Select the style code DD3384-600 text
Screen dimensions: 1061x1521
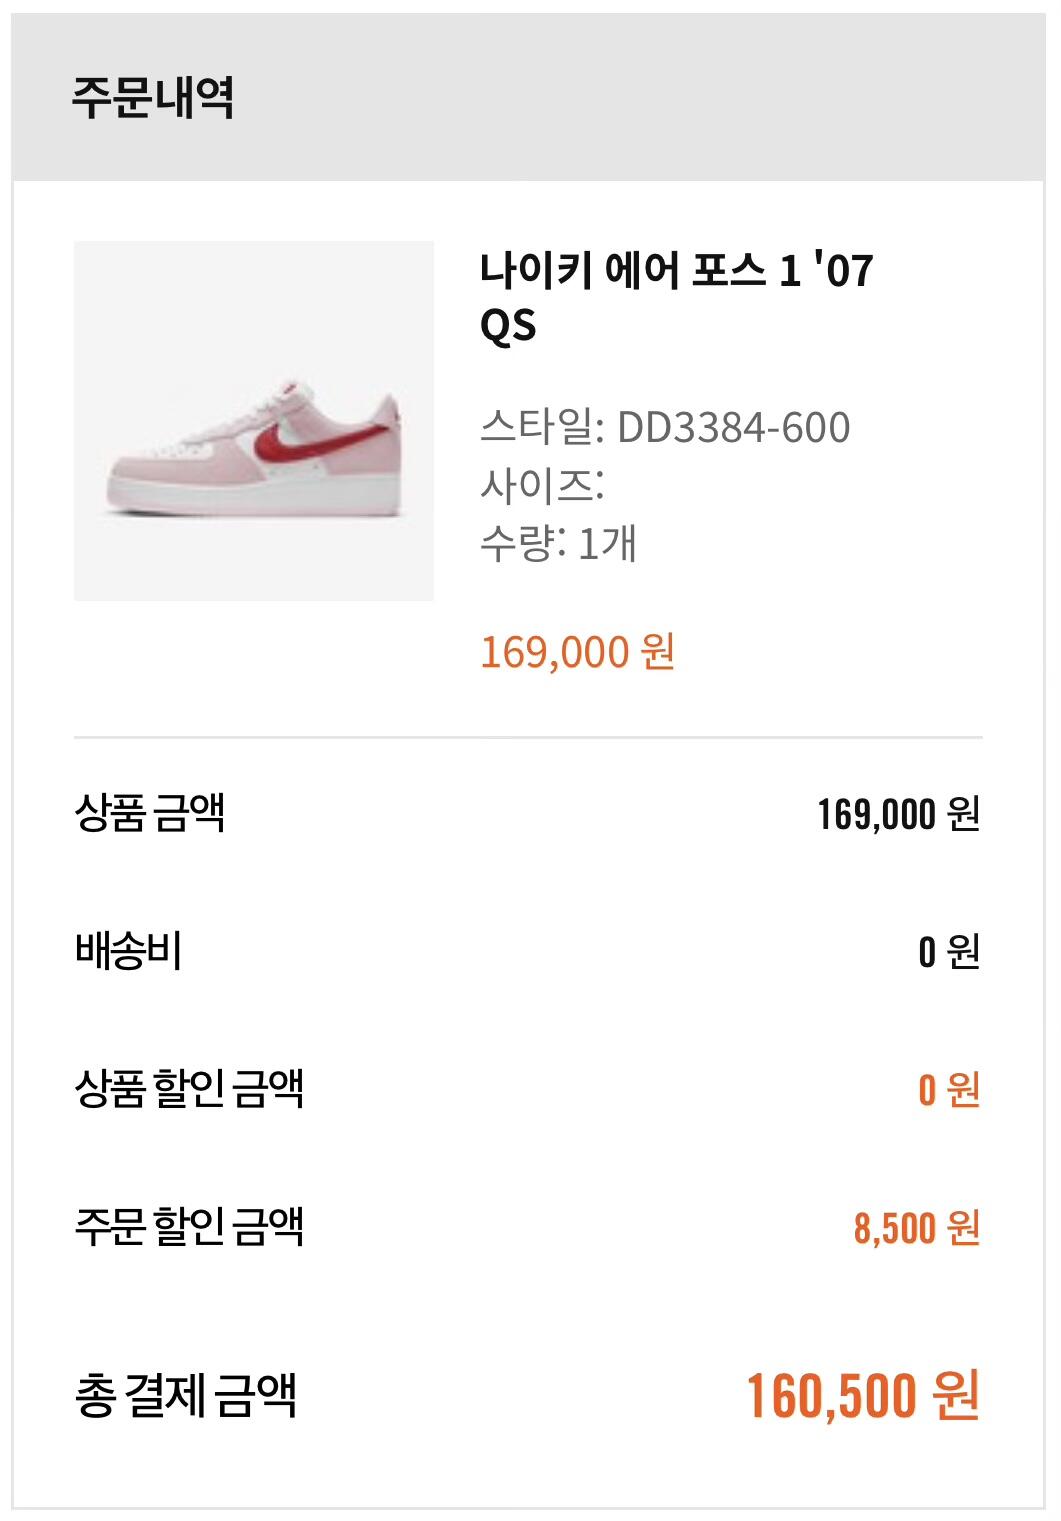[733, 428]
